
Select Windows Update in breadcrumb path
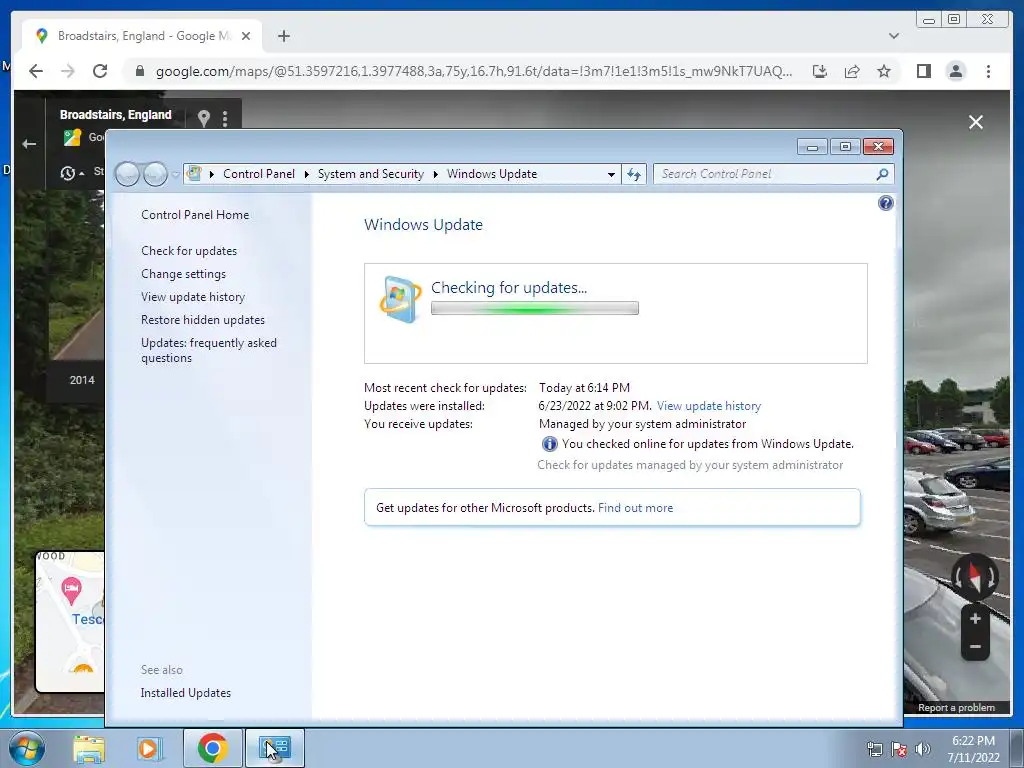pos(492,174)
